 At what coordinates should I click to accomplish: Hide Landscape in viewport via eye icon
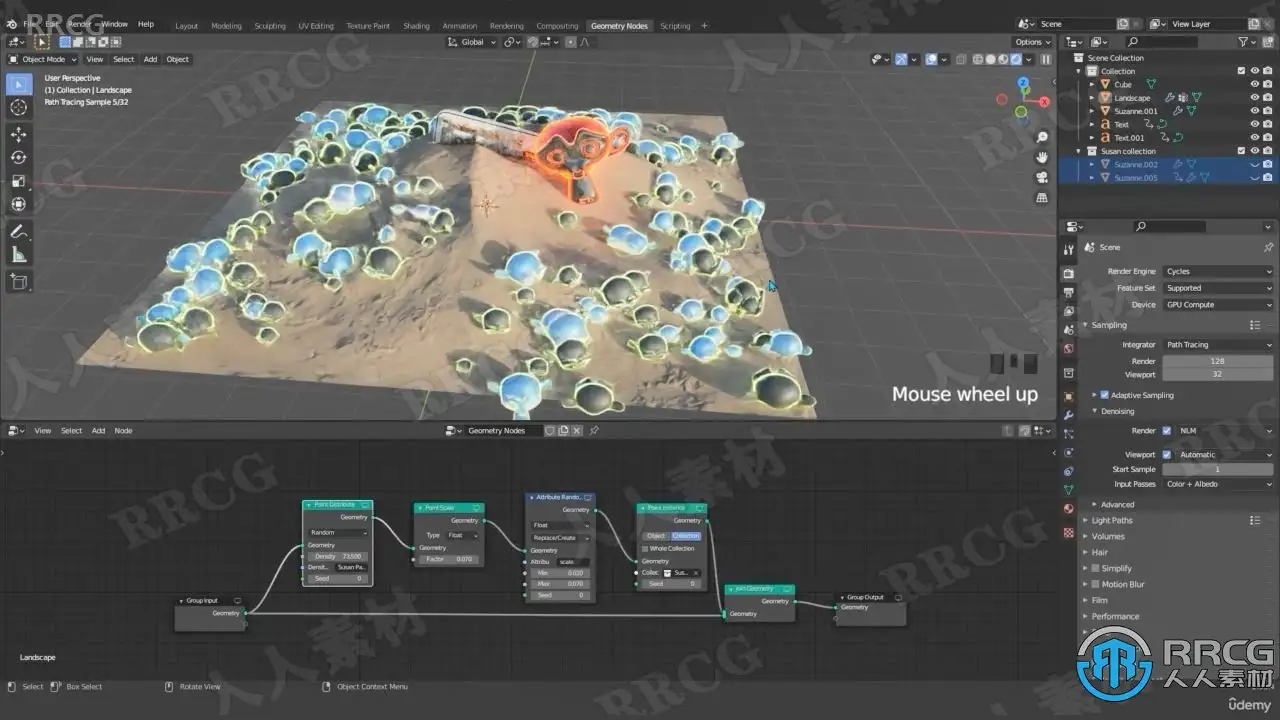(x=1254, y=98)
